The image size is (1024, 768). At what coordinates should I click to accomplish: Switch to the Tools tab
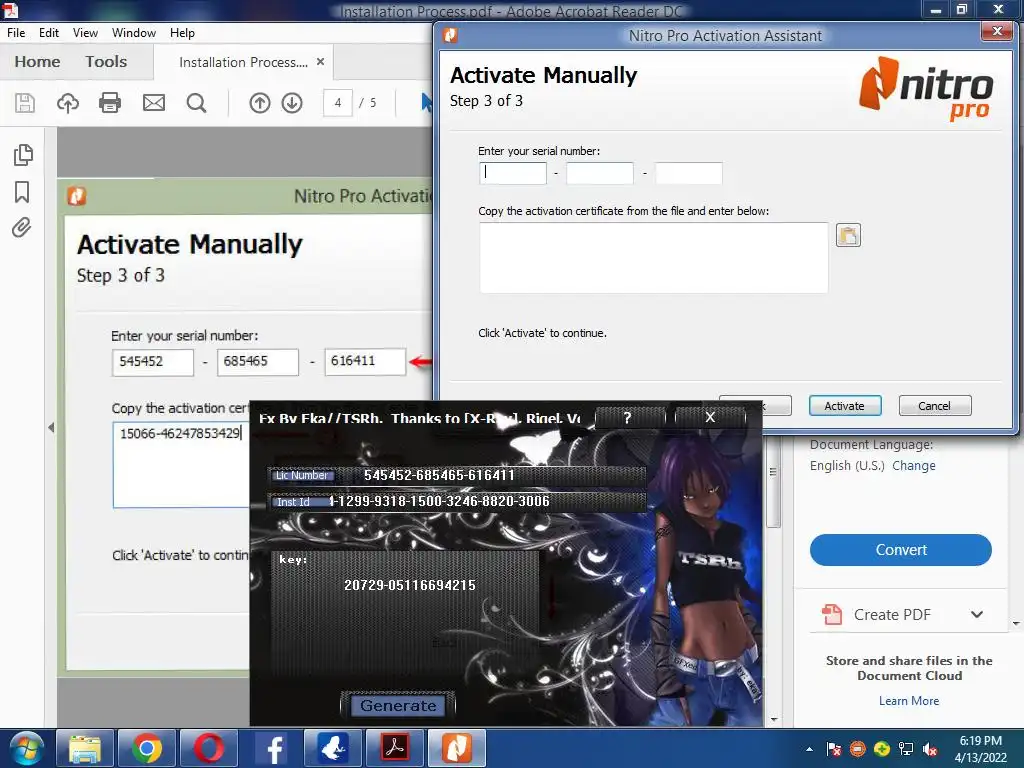click(x=106, y=61)
